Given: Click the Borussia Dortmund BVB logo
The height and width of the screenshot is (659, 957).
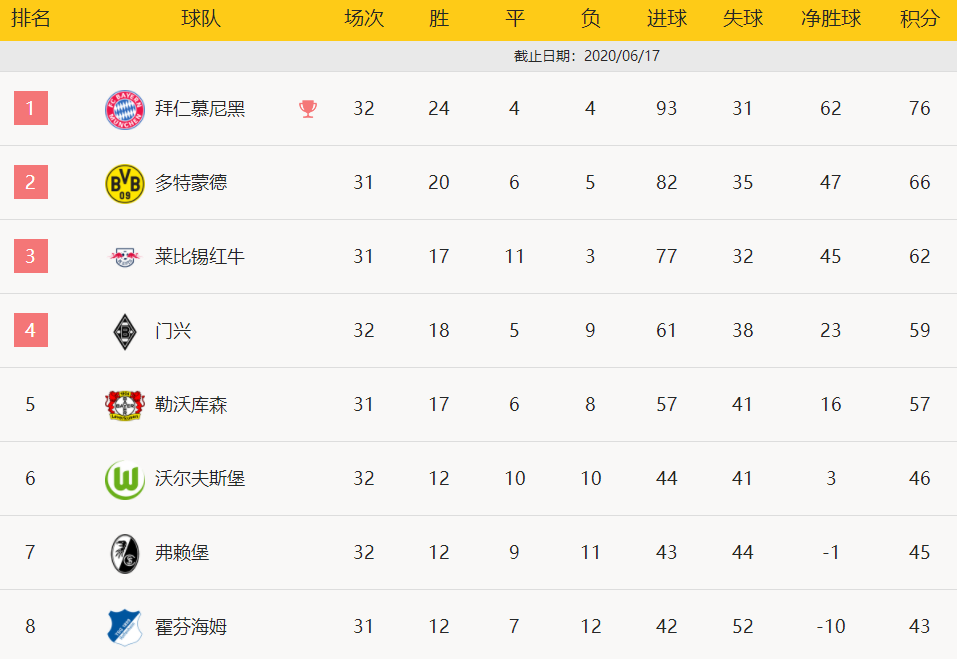Looking at the screenshot, I should [125, 184].
